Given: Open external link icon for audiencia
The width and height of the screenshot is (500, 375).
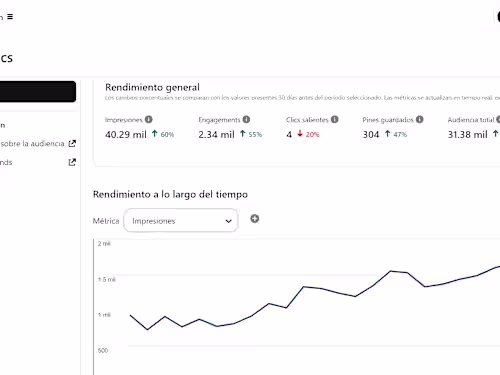Looking at the screenshot, I should pos(72,144).
